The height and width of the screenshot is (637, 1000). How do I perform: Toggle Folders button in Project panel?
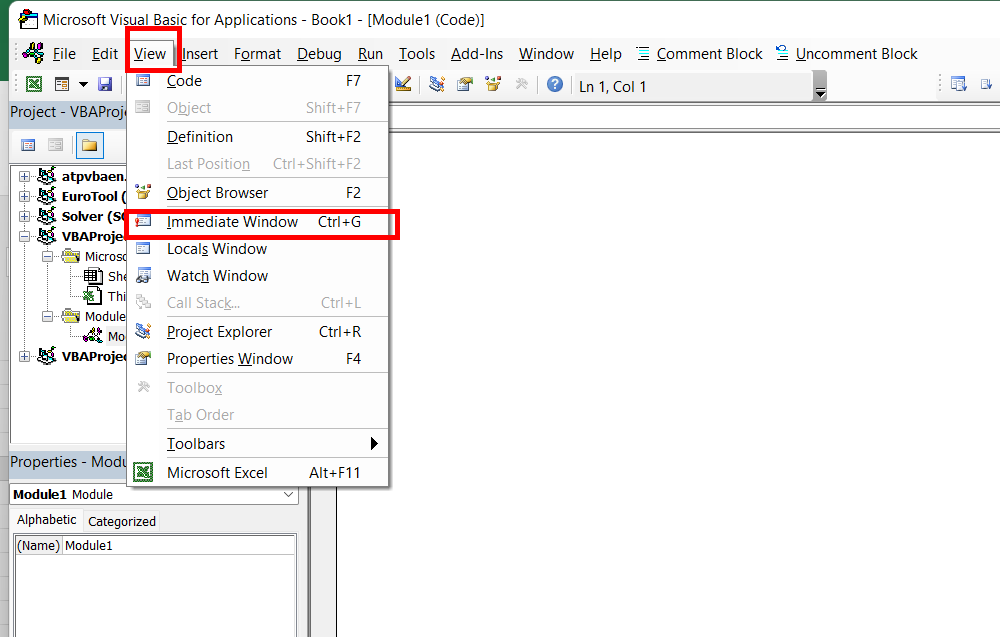click(89, 145)
